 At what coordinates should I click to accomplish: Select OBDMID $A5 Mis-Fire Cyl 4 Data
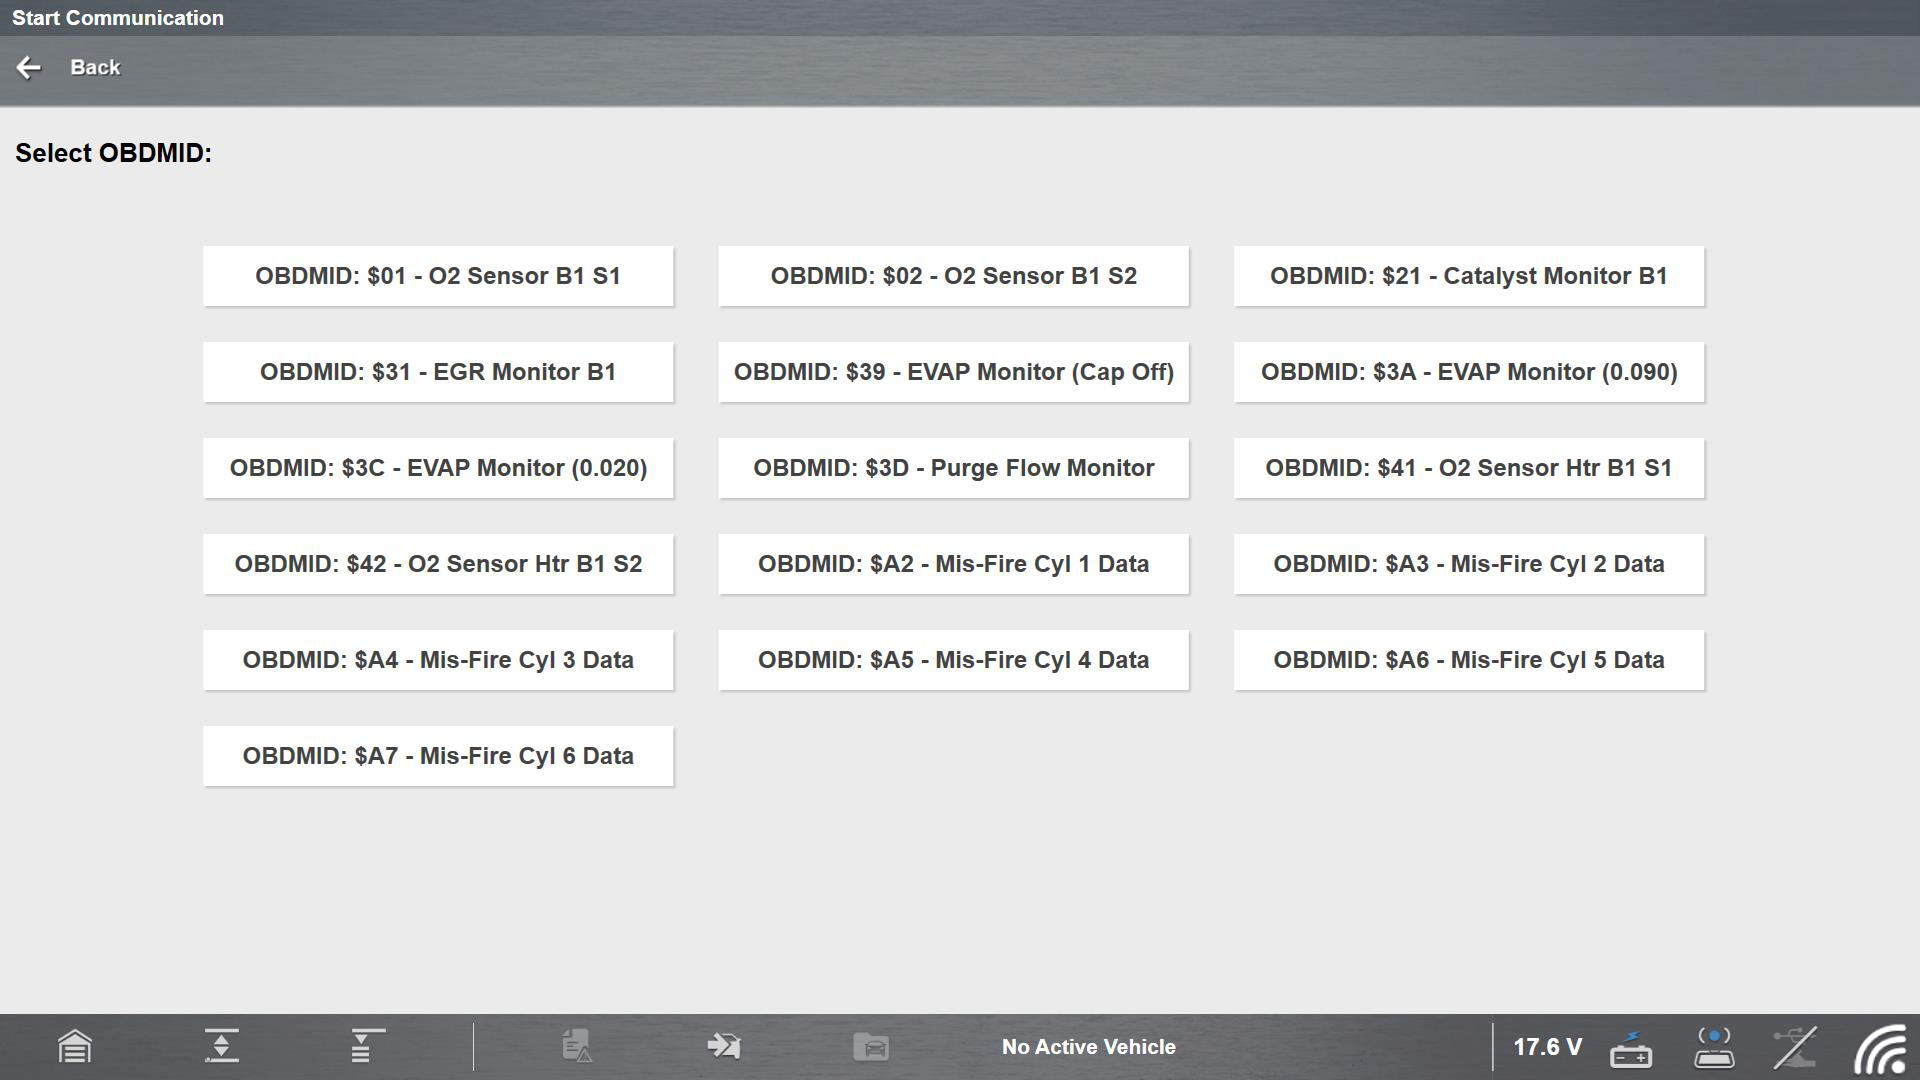953,660
